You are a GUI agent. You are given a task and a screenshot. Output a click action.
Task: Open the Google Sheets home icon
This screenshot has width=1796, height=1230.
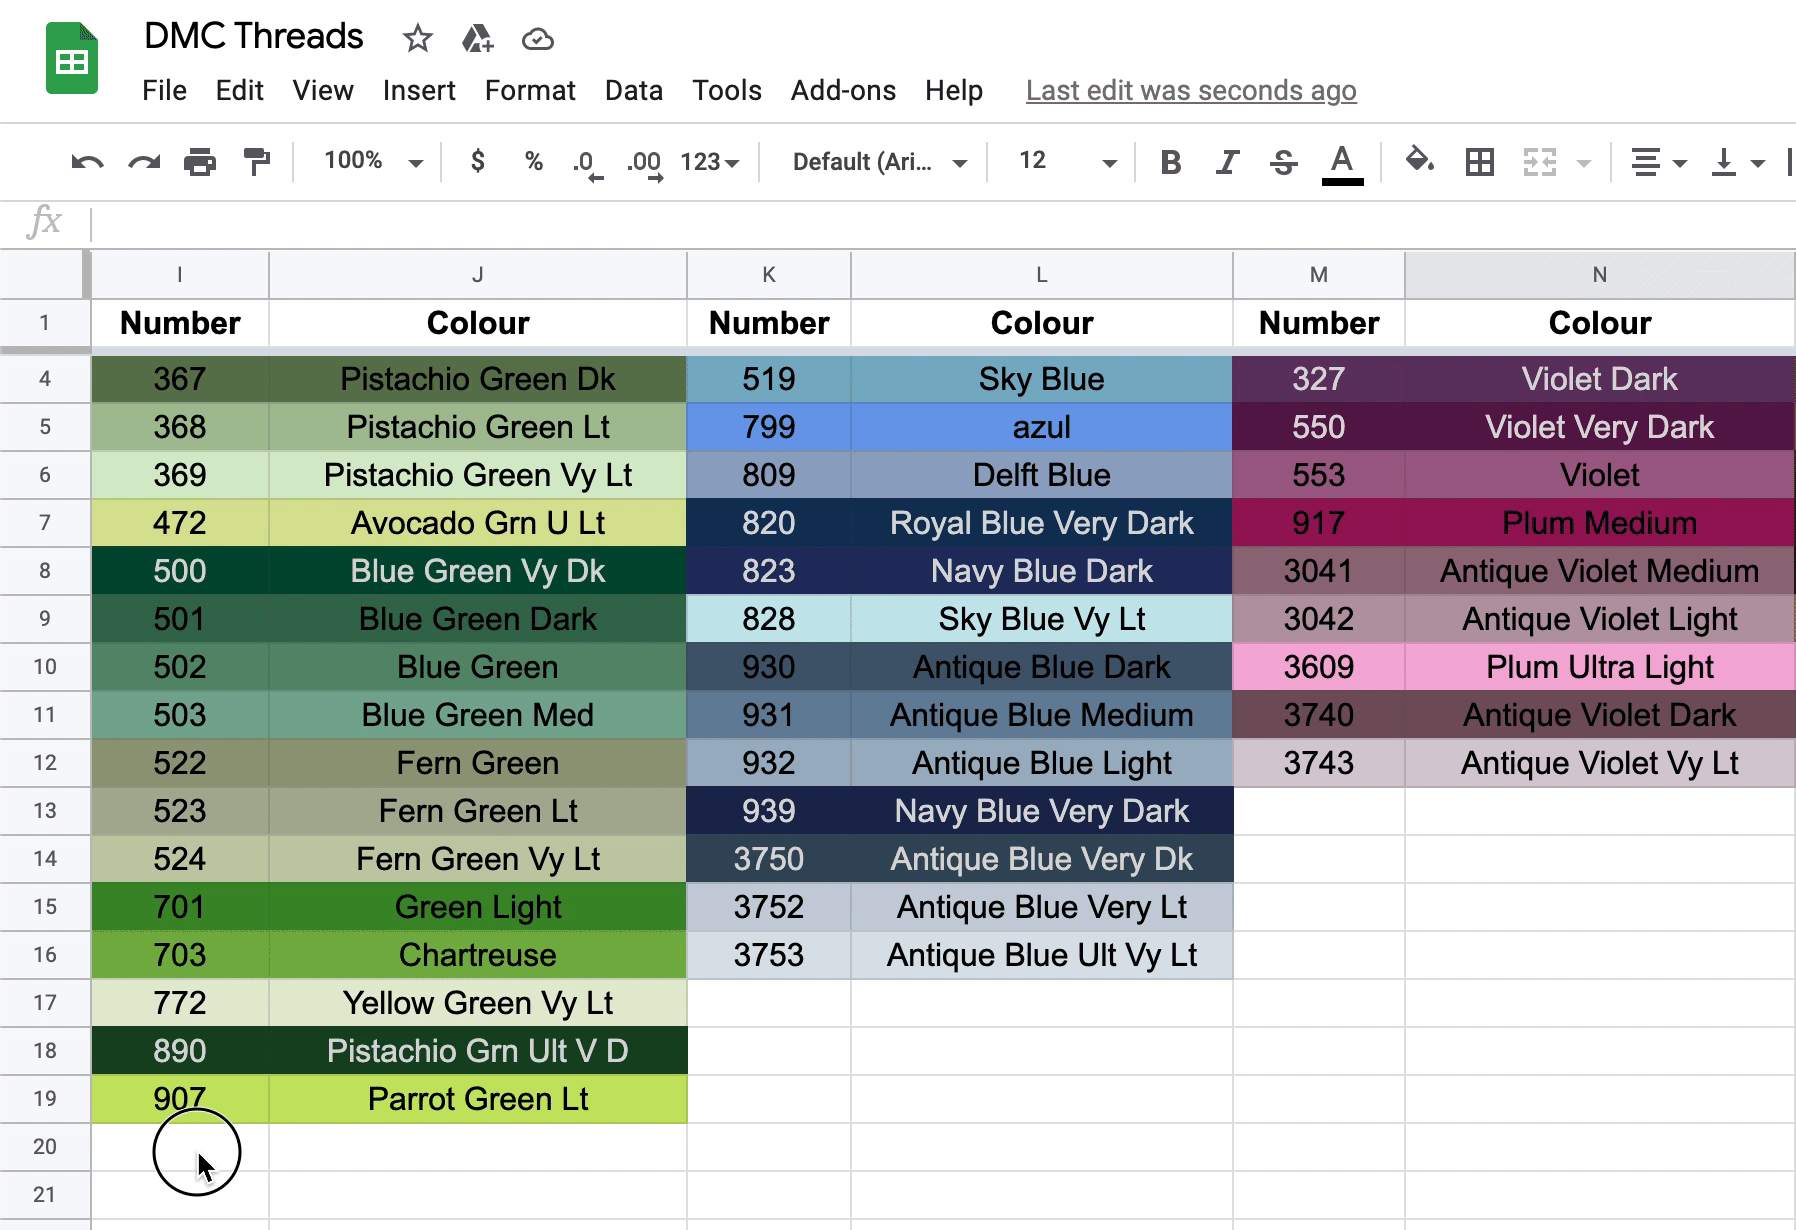pyautogui.click(x=72, y=59)
